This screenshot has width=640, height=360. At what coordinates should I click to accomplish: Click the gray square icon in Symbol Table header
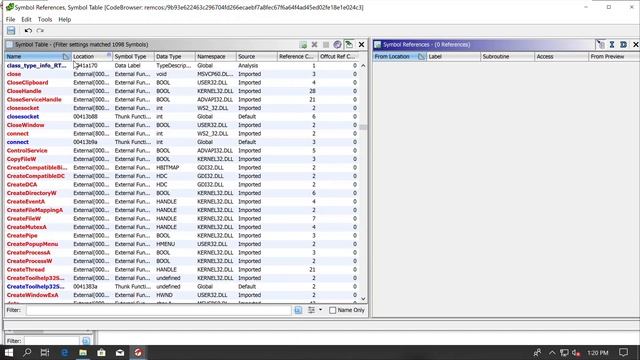coord(326,44)
